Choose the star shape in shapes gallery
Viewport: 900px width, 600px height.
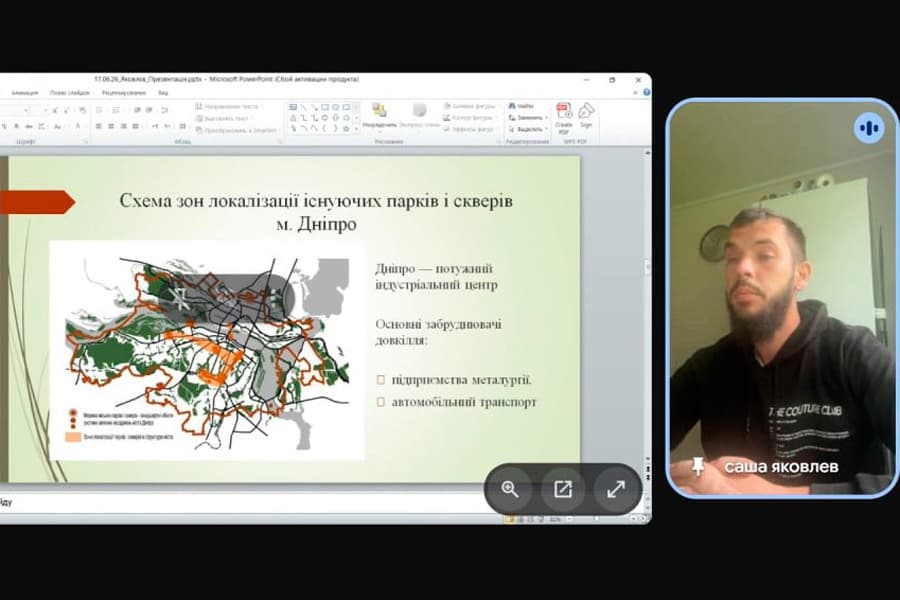346,129
